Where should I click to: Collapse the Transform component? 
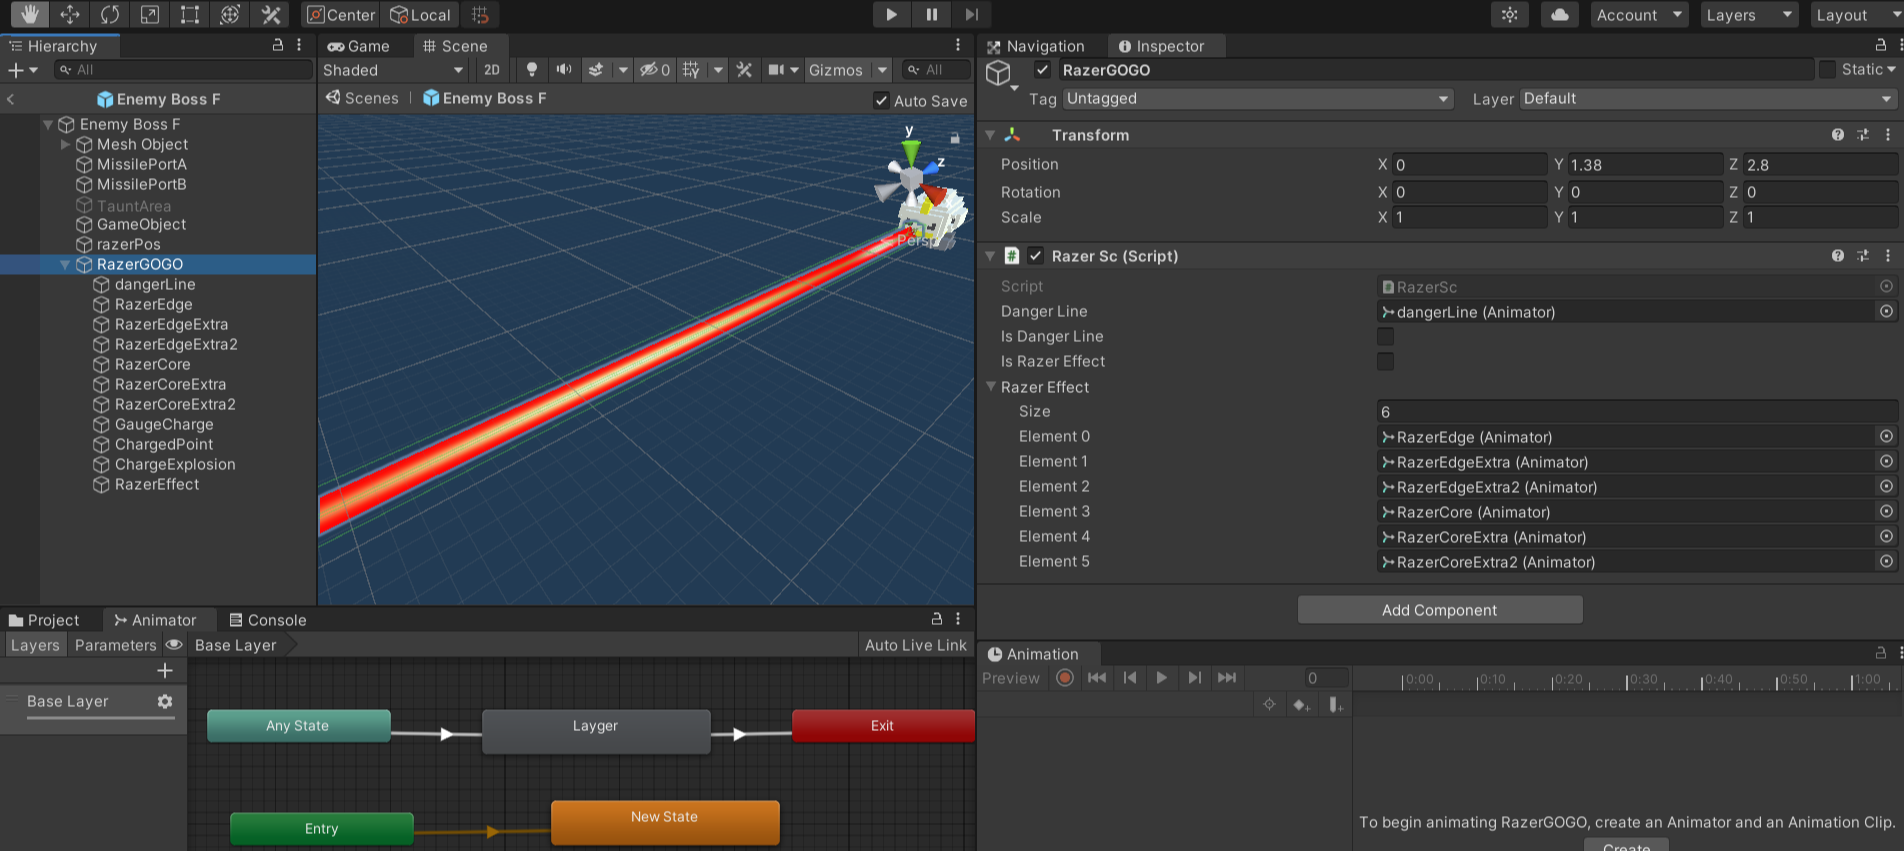[x=990, y=135]
